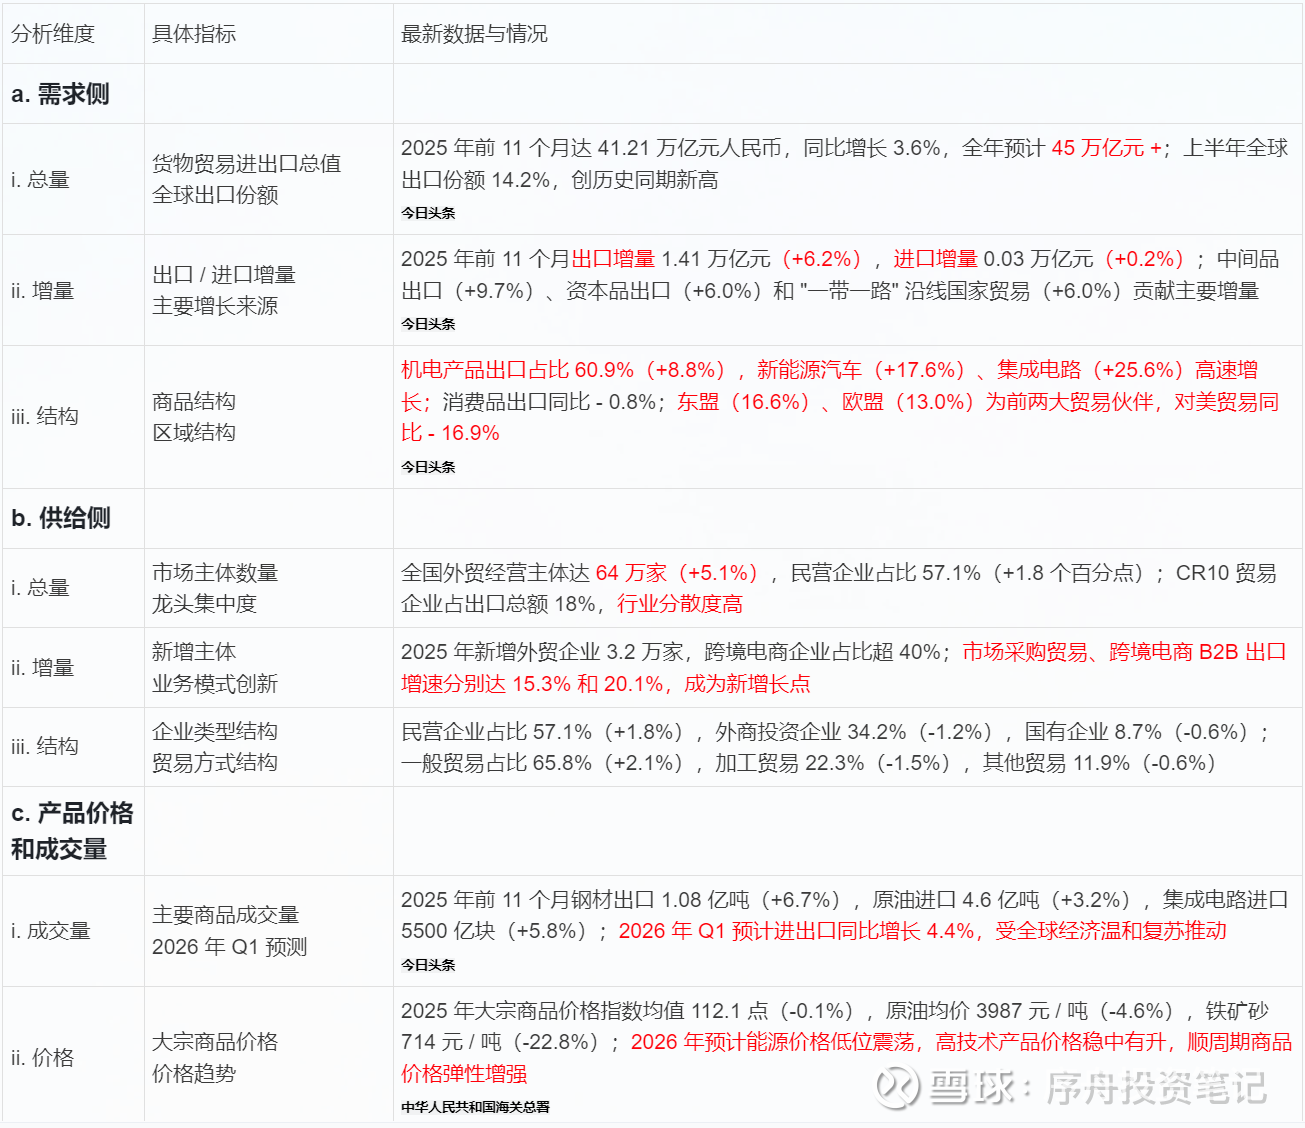Click the '外商投资企业 34.2%' text
This screenshot has width=1305, height=1128.
(811, 732)
